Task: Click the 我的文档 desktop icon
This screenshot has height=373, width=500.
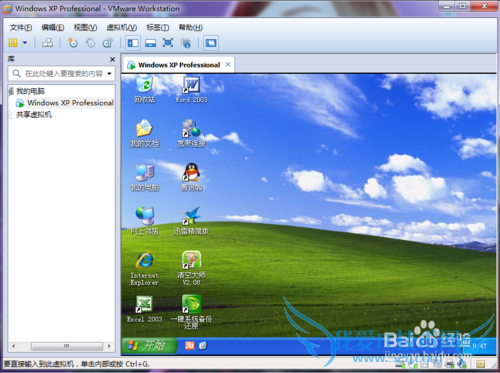Action: click(x=144, y=133)
